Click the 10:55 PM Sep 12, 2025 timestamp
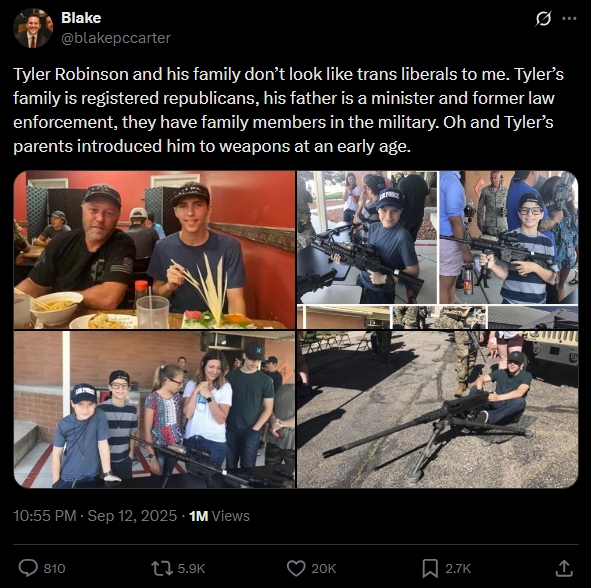This screenshot has width=591, height=588. click(x=95, y=516)
